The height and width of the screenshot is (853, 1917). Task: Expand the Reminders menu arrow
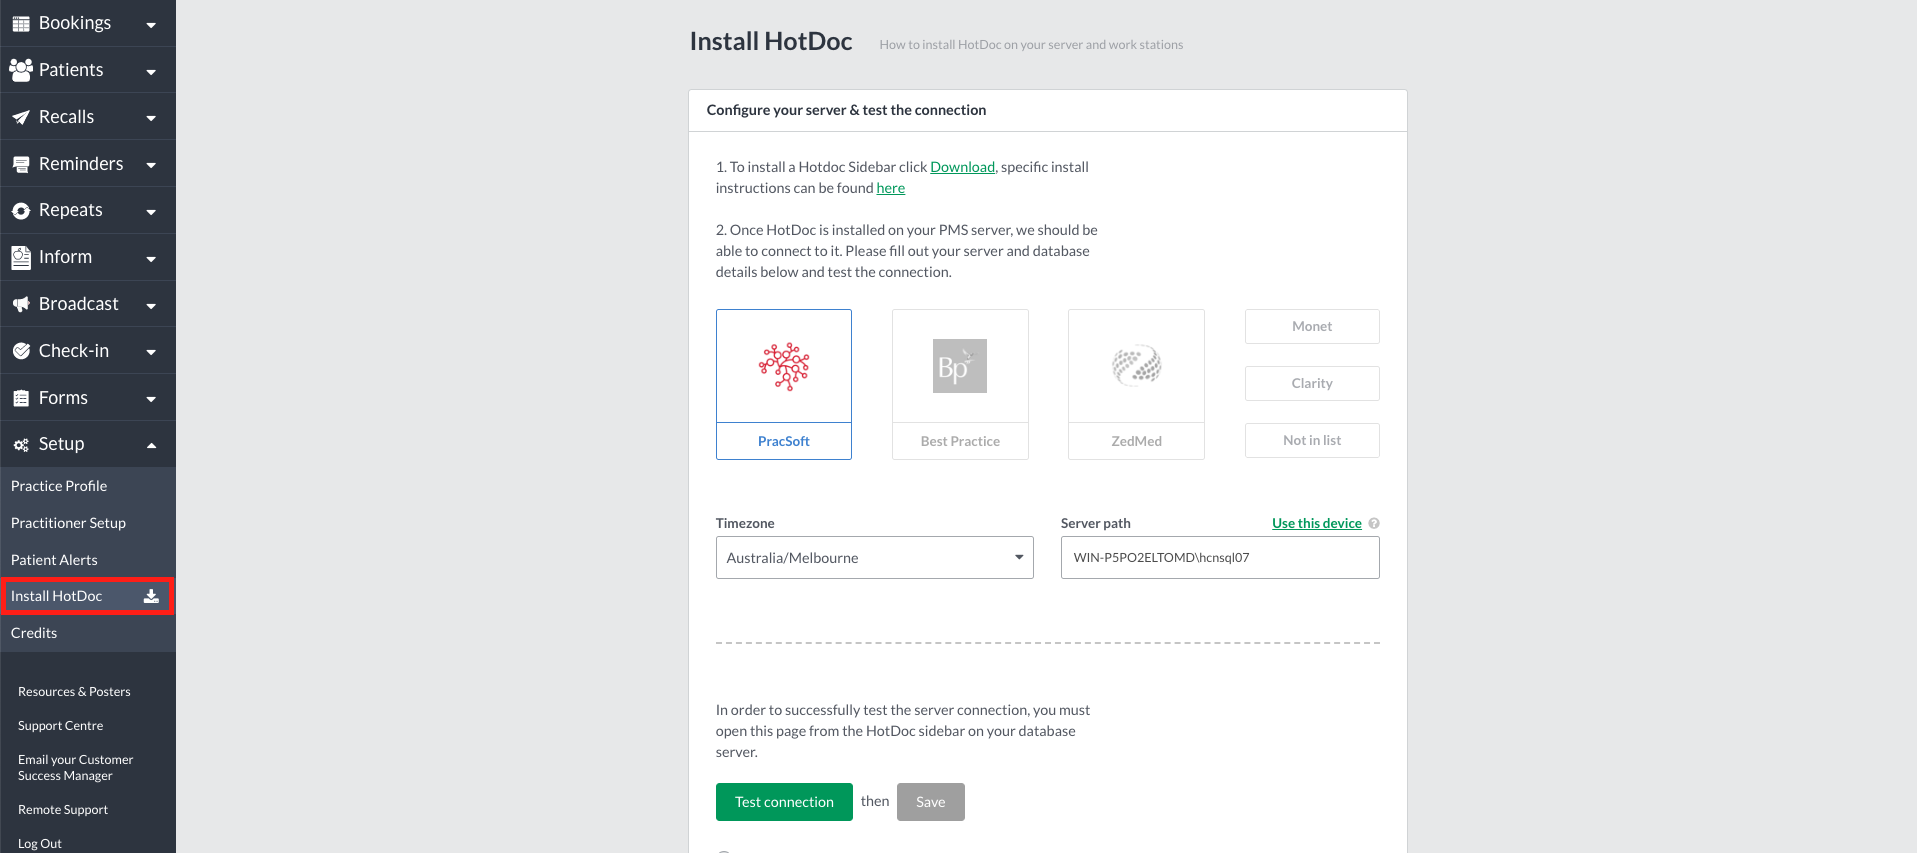tap(151, 166)
